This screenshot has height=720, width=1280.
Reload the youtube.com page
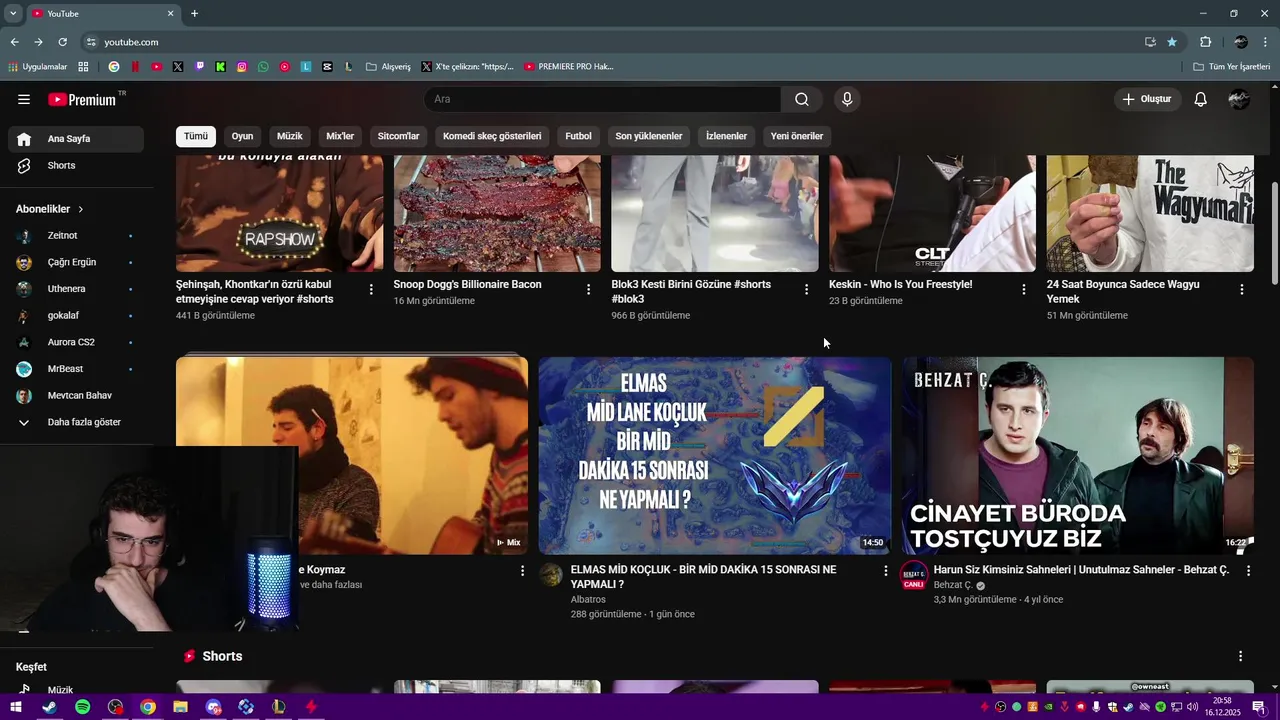point(62,42)
